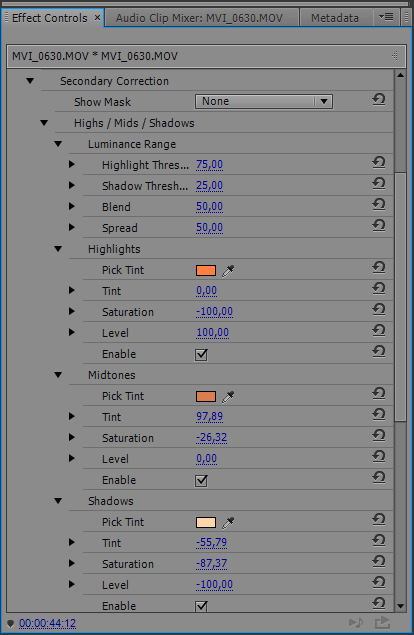The height and width of the screenshot is (635, 414).
Task: Select the Shadows Pick Tint eyedropper
Action: pos(228,523)
